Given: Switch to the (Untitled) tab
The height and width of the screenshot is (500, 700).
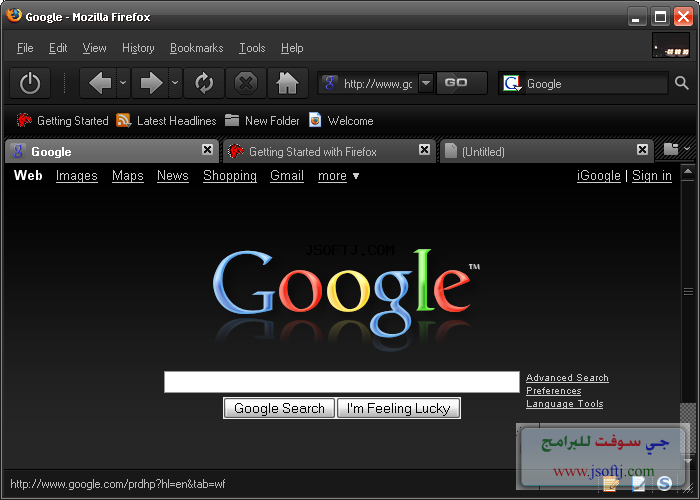Looking at the screenshot, I should [x=547, y=151].
